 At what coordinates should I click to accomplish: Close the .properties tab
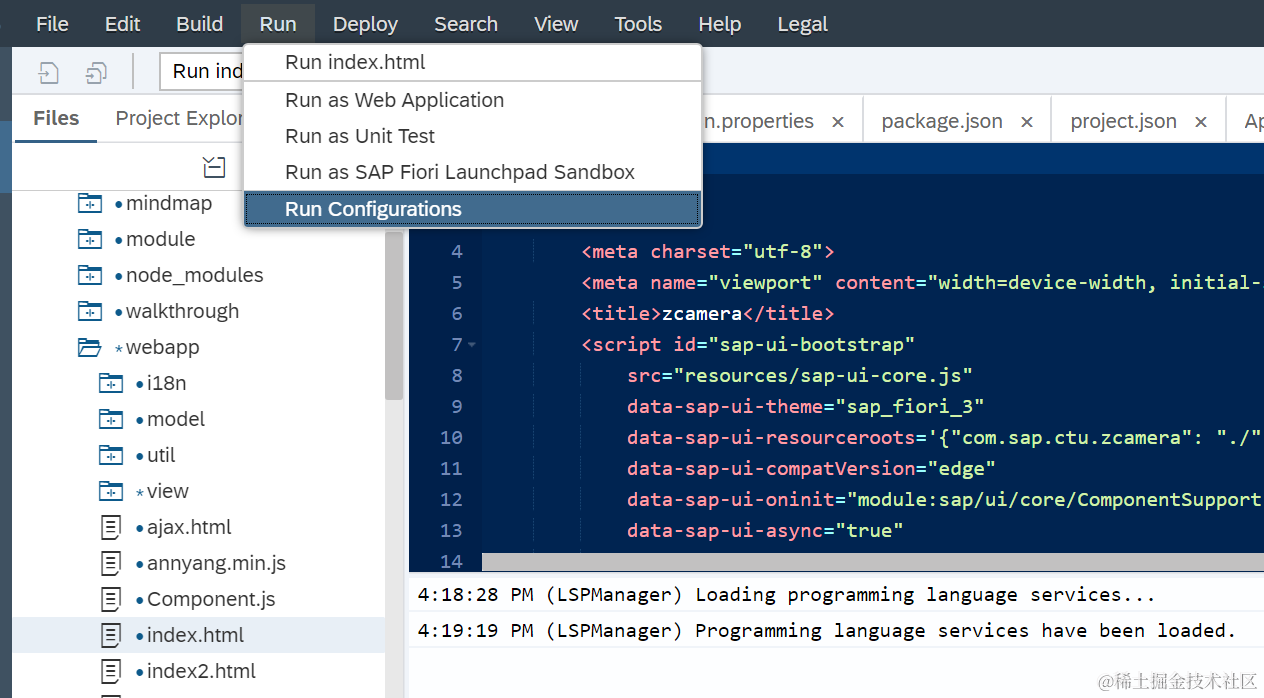coord(838,122)
